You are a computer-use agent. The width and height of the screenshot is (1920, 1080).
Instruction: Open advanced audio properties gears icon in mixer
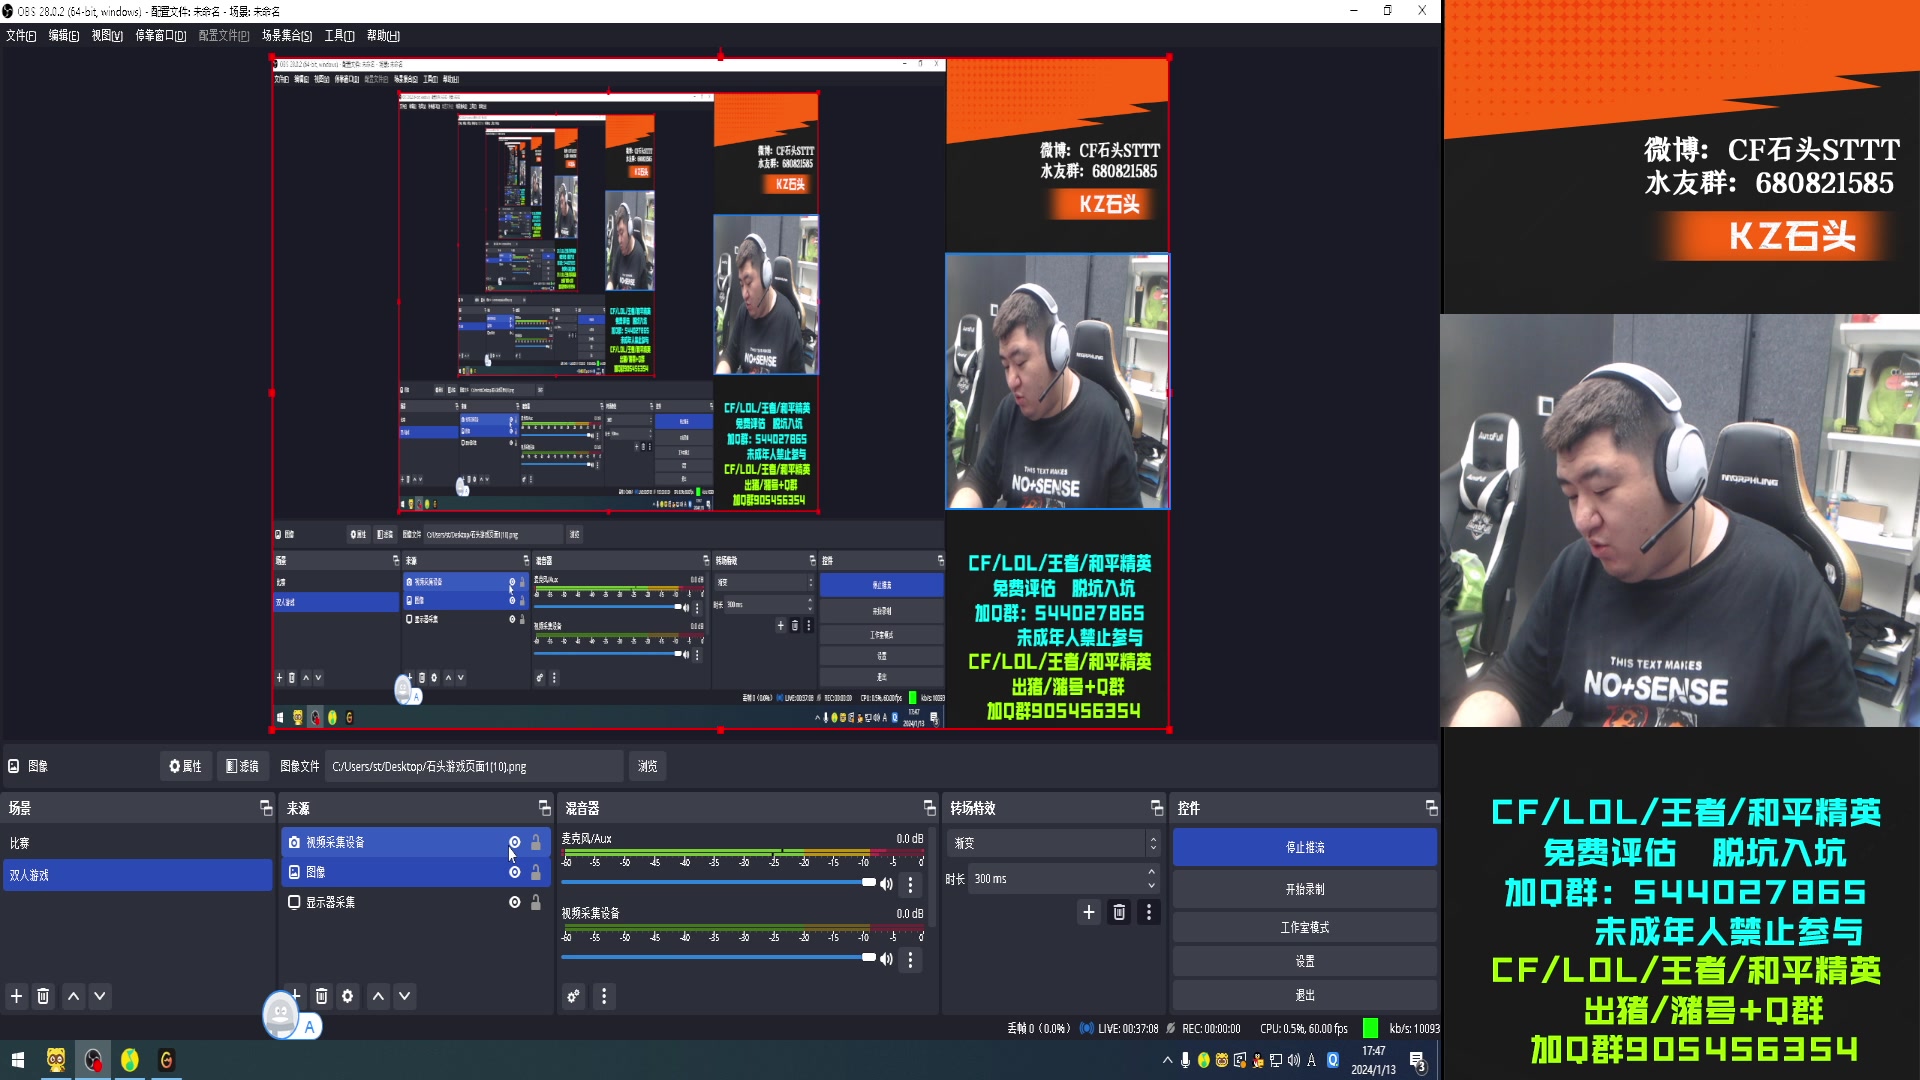coord(573,996)
